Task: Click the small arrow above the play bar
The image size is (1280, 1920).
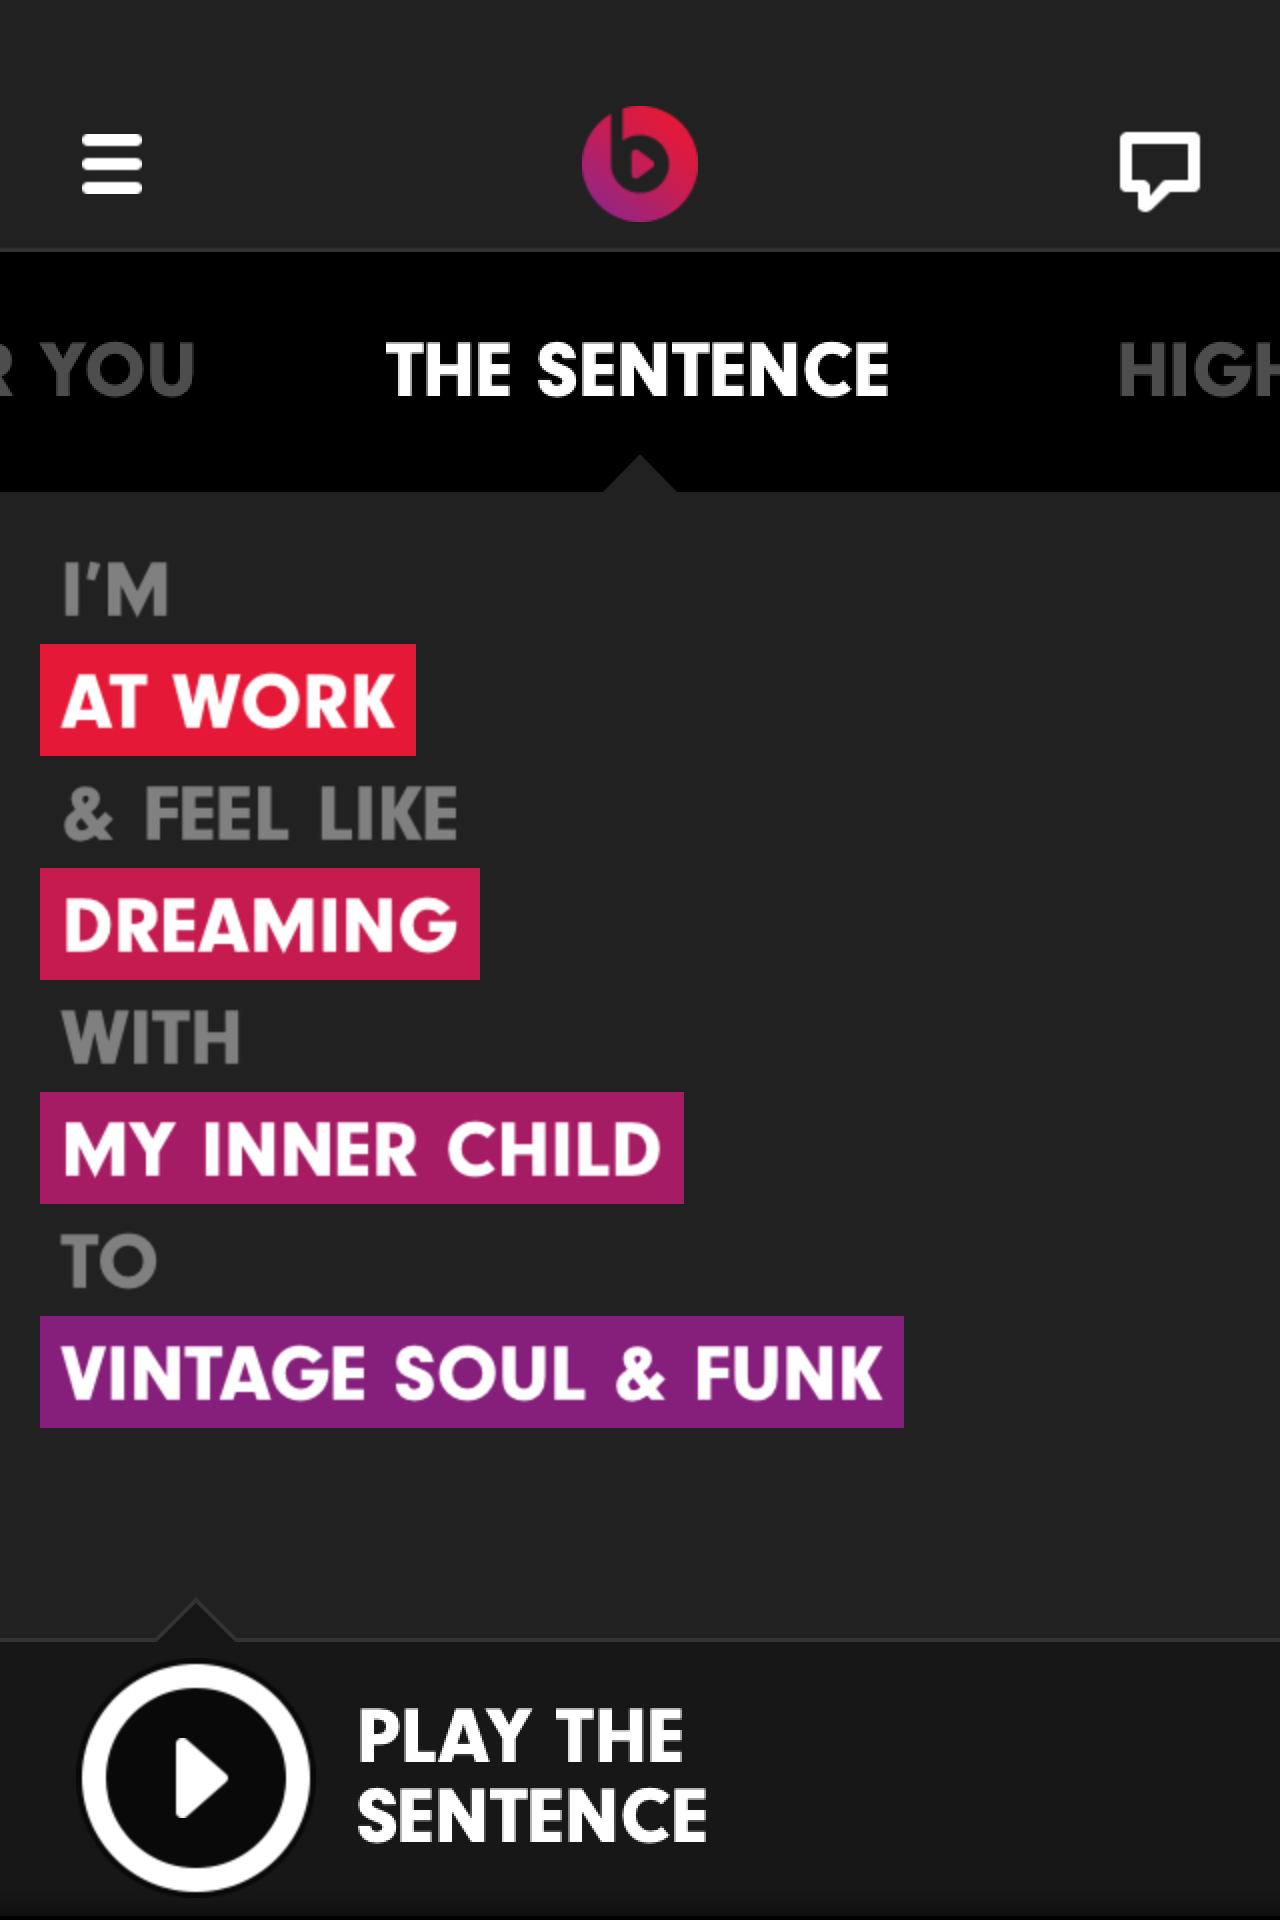Action: [x=196, y=1621]
